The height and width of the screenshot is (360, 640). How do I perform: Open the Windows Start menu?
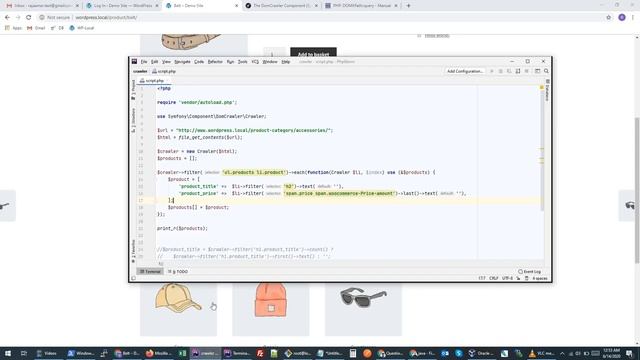point(8,353)
